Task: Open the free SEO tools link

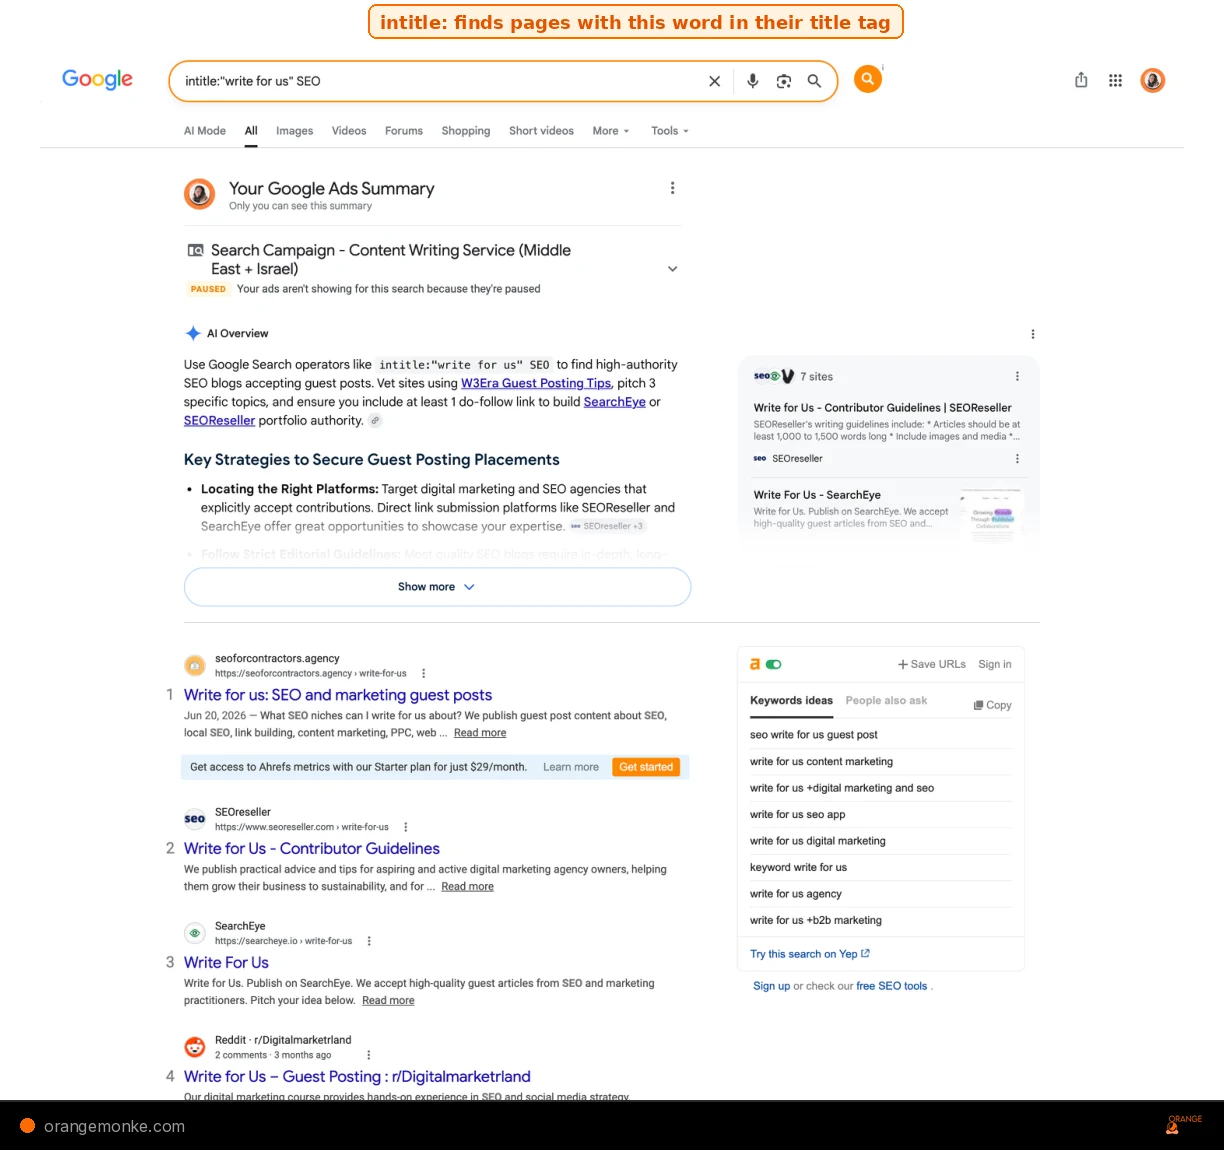Action: (892, 986)
